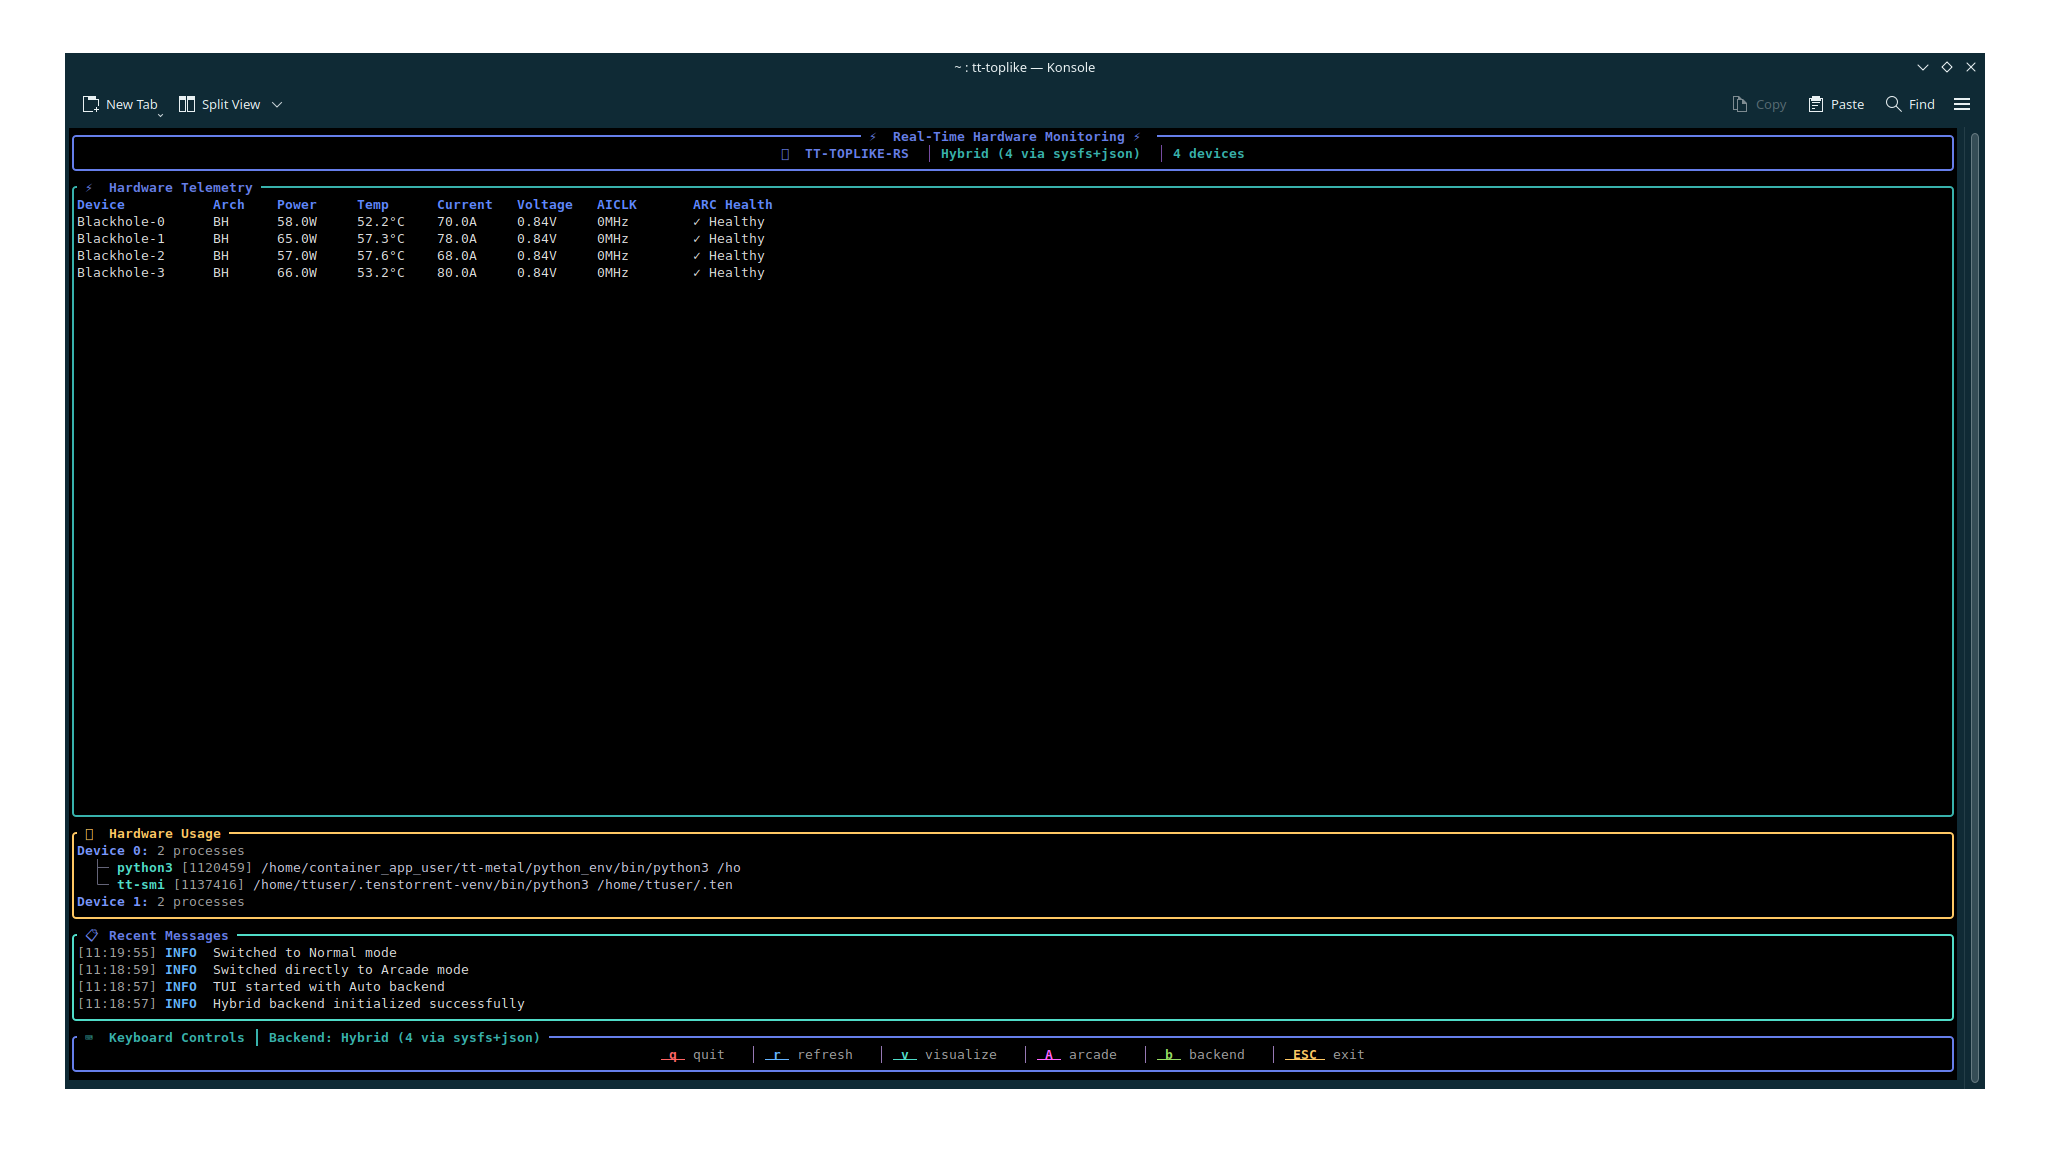Select the Blackhole-3 device row name
The width and height of the screenshot is (2050, 1166).
(121, 273)
